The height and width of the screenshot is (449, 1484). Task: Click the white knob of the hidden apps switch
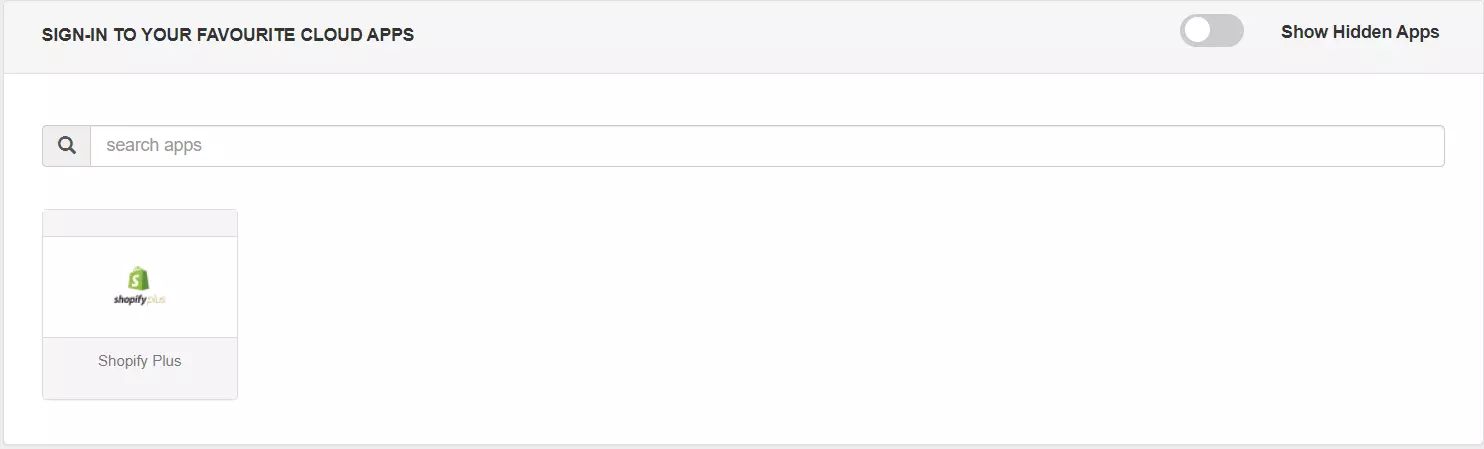click(x=1197, y=31)
